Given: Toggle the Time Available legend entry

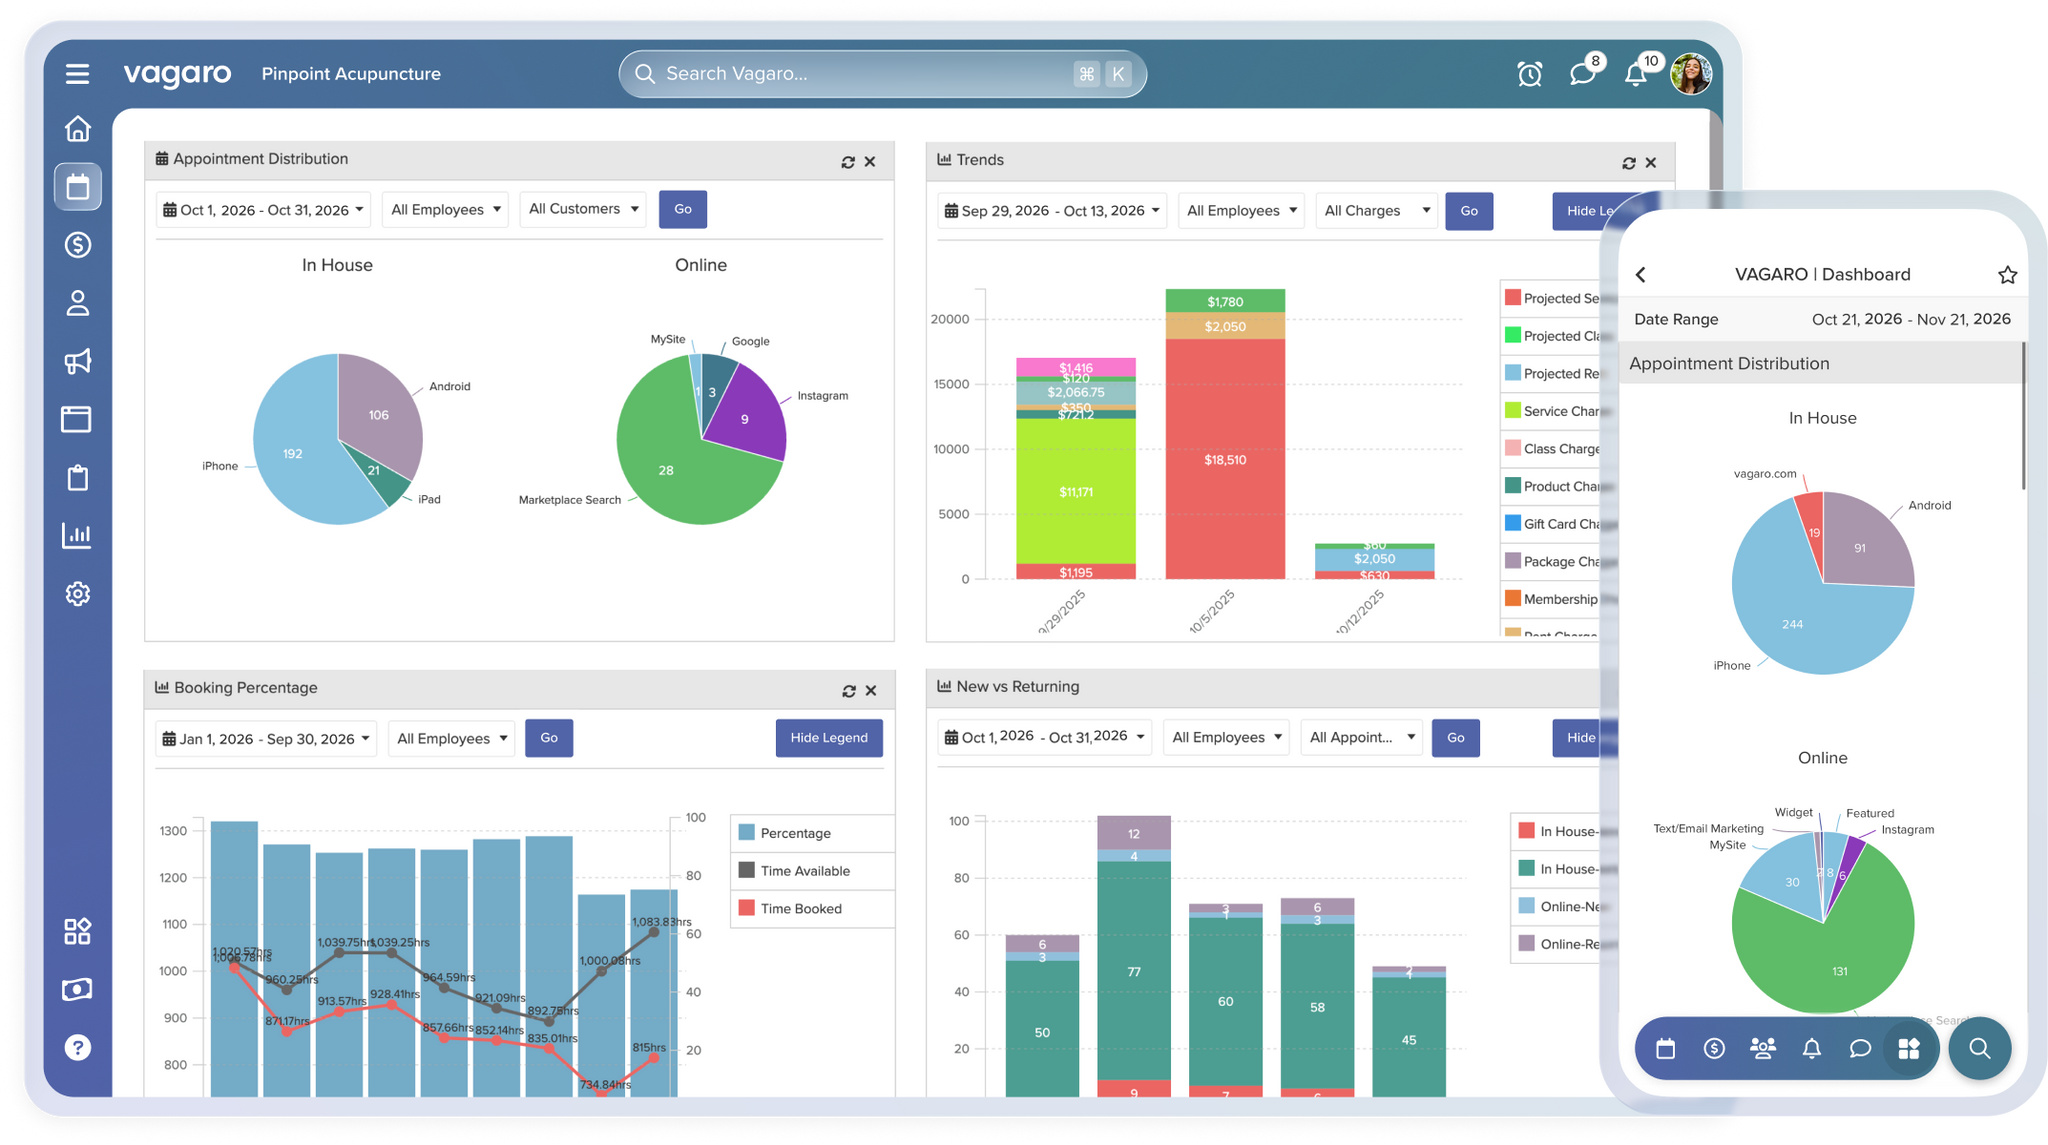Looking at the screenshot, I should click(x=804, y=871).
